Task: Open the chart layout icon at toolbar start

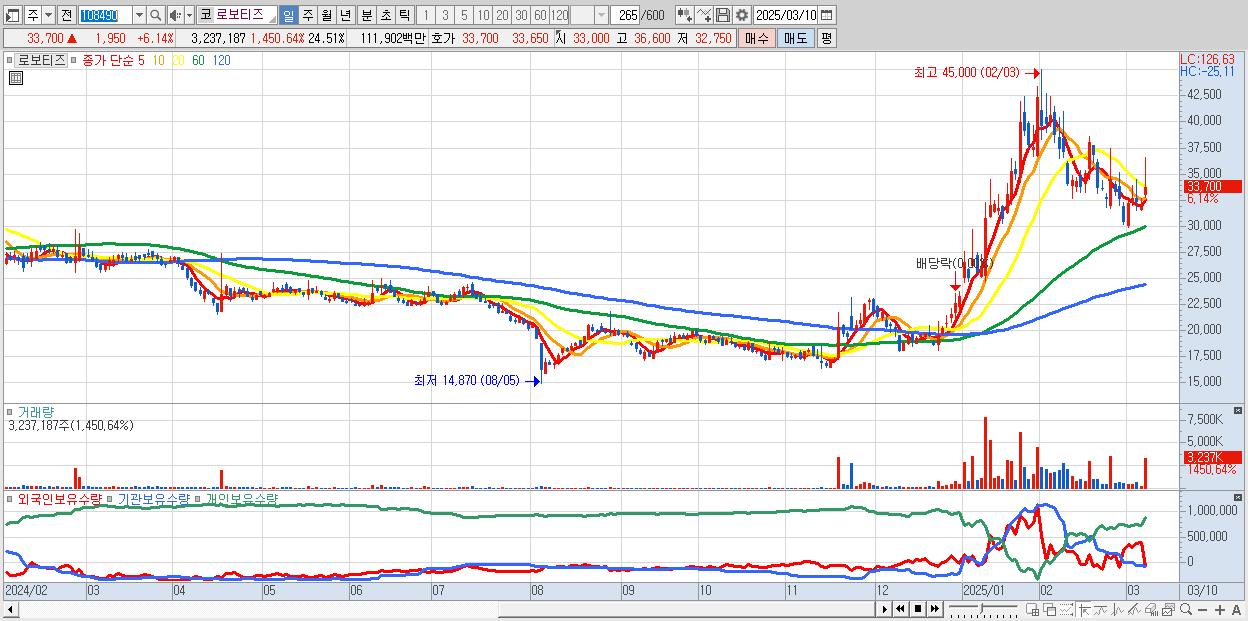Action: [x=13, y=15]
